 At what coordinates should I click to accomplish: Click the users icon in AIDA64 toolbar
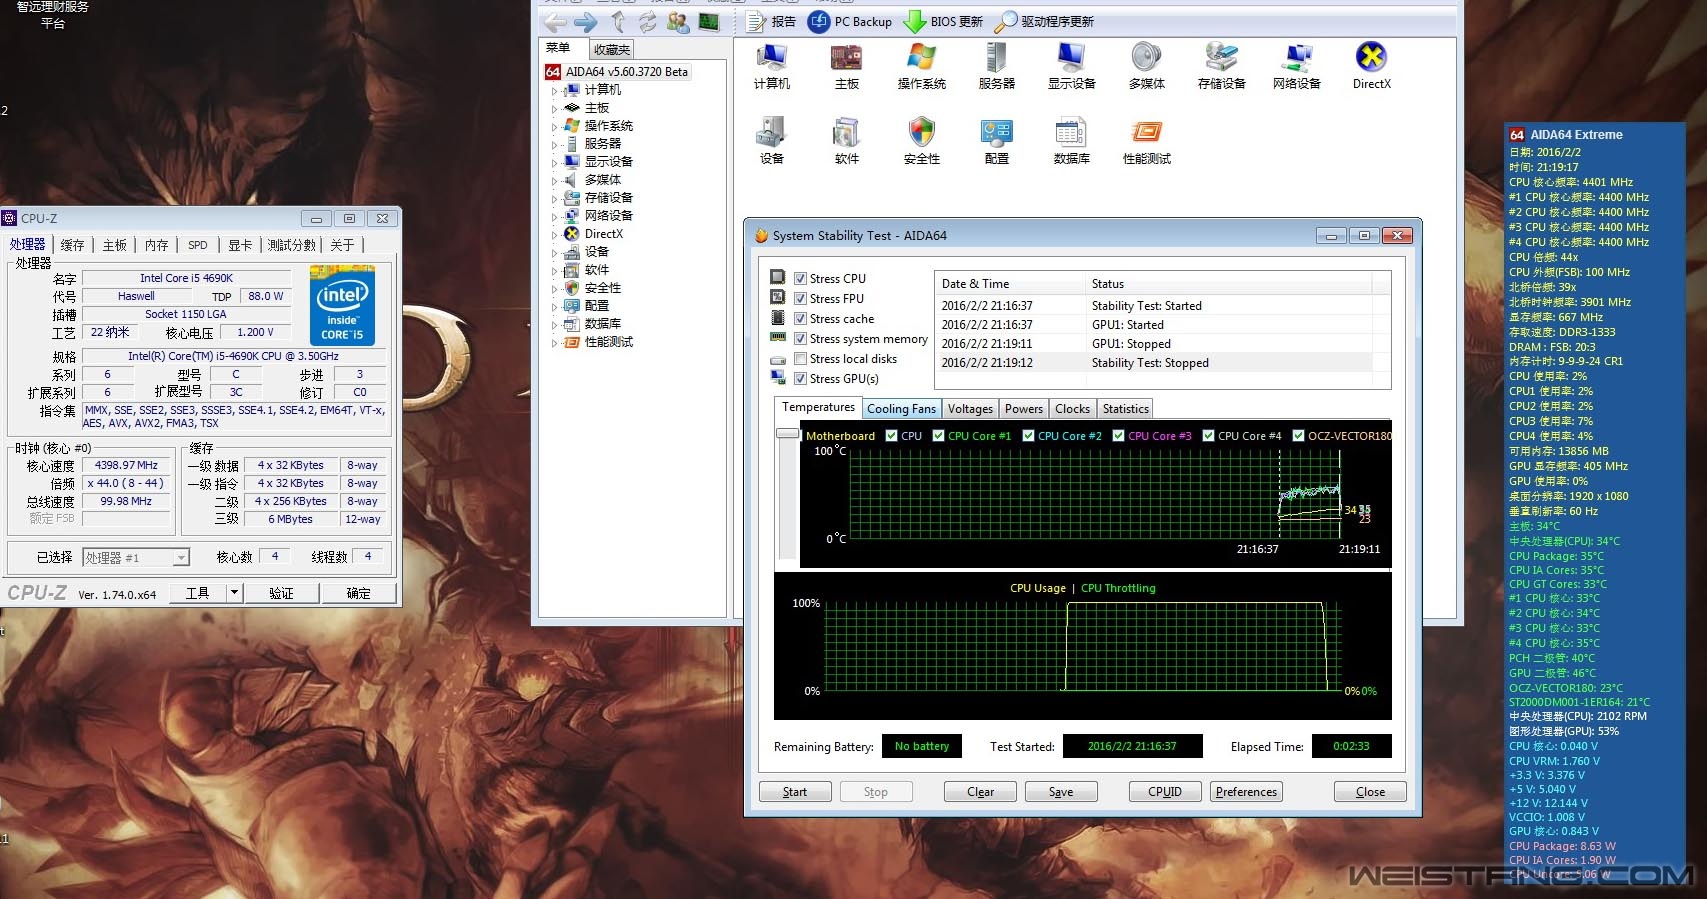click(x=678, y=21)
